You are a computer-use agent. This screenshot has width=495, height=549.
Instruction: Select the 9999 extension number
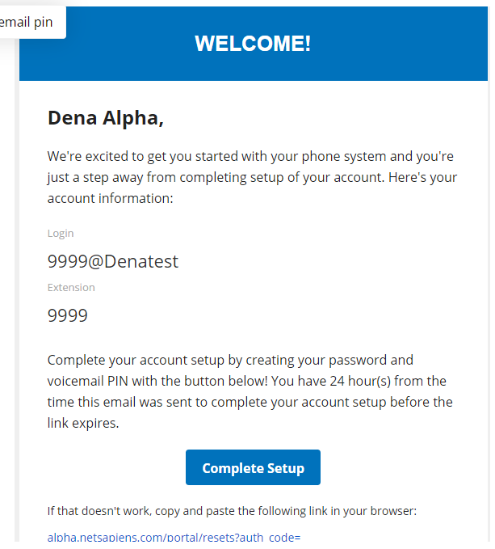[67, 315]
